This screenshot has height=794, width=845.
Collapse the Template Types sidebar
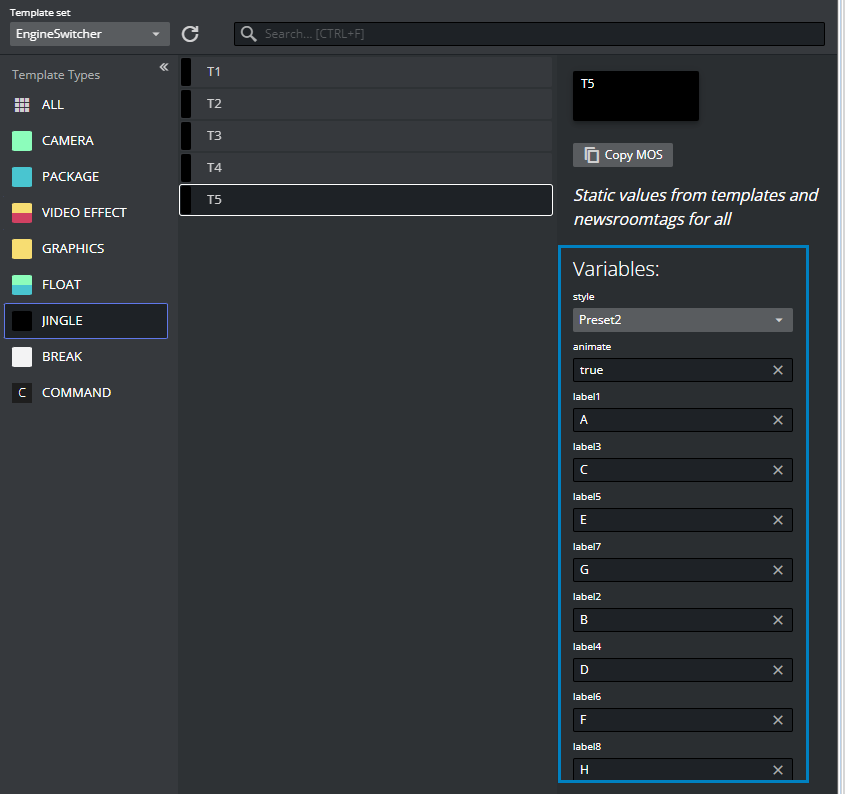pos(164,67)
